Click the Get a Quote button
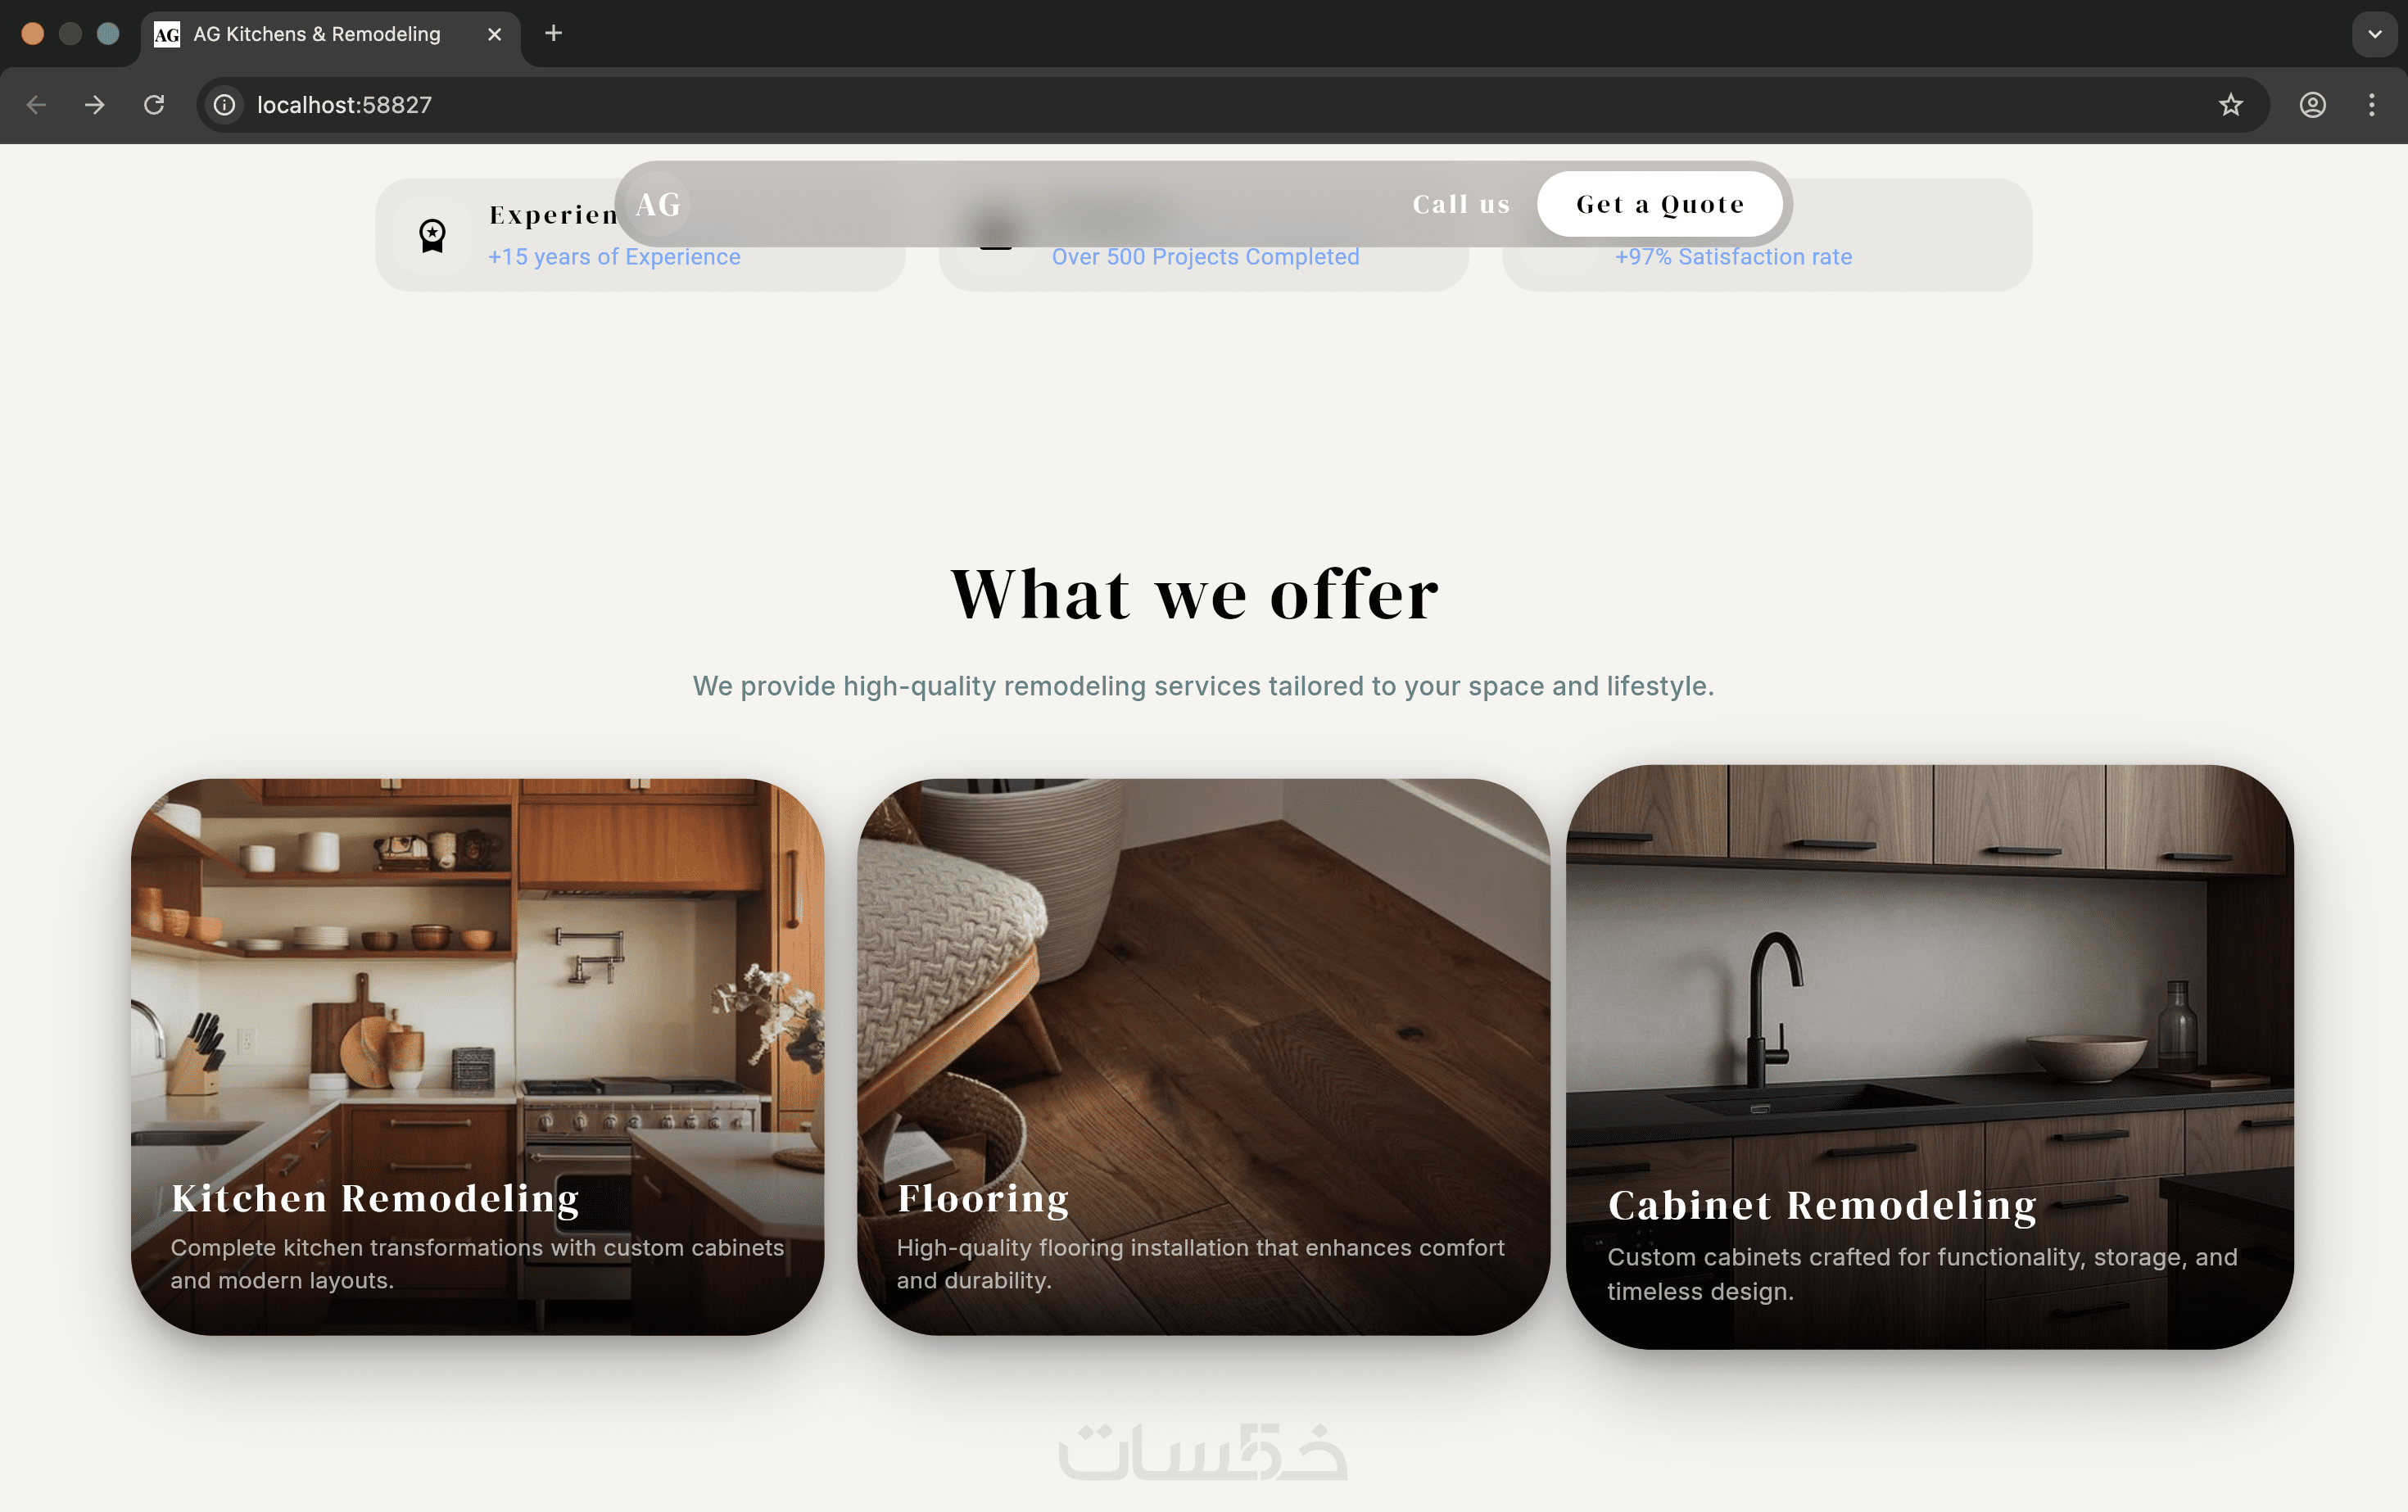The width and height of the screenshot is (2408, 1512). coord(1660,204)
